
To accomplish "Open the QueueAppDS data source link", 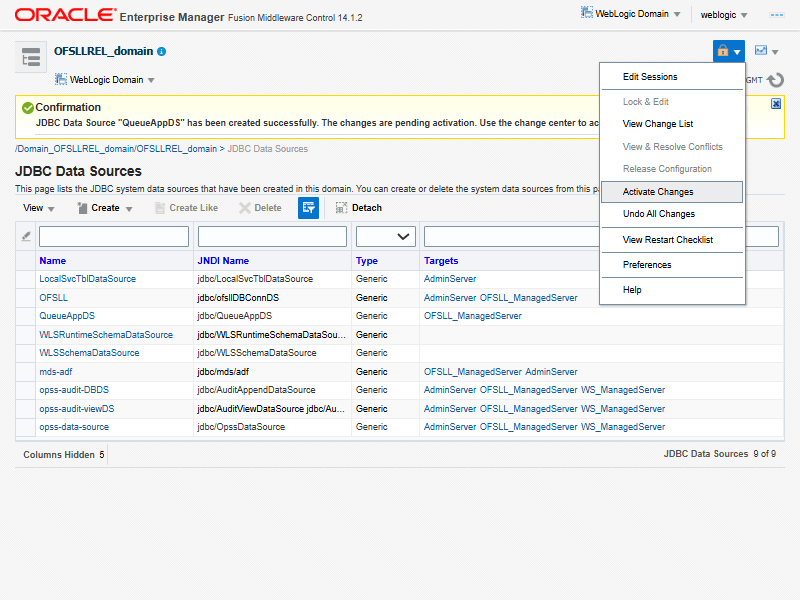I will 67,316.
